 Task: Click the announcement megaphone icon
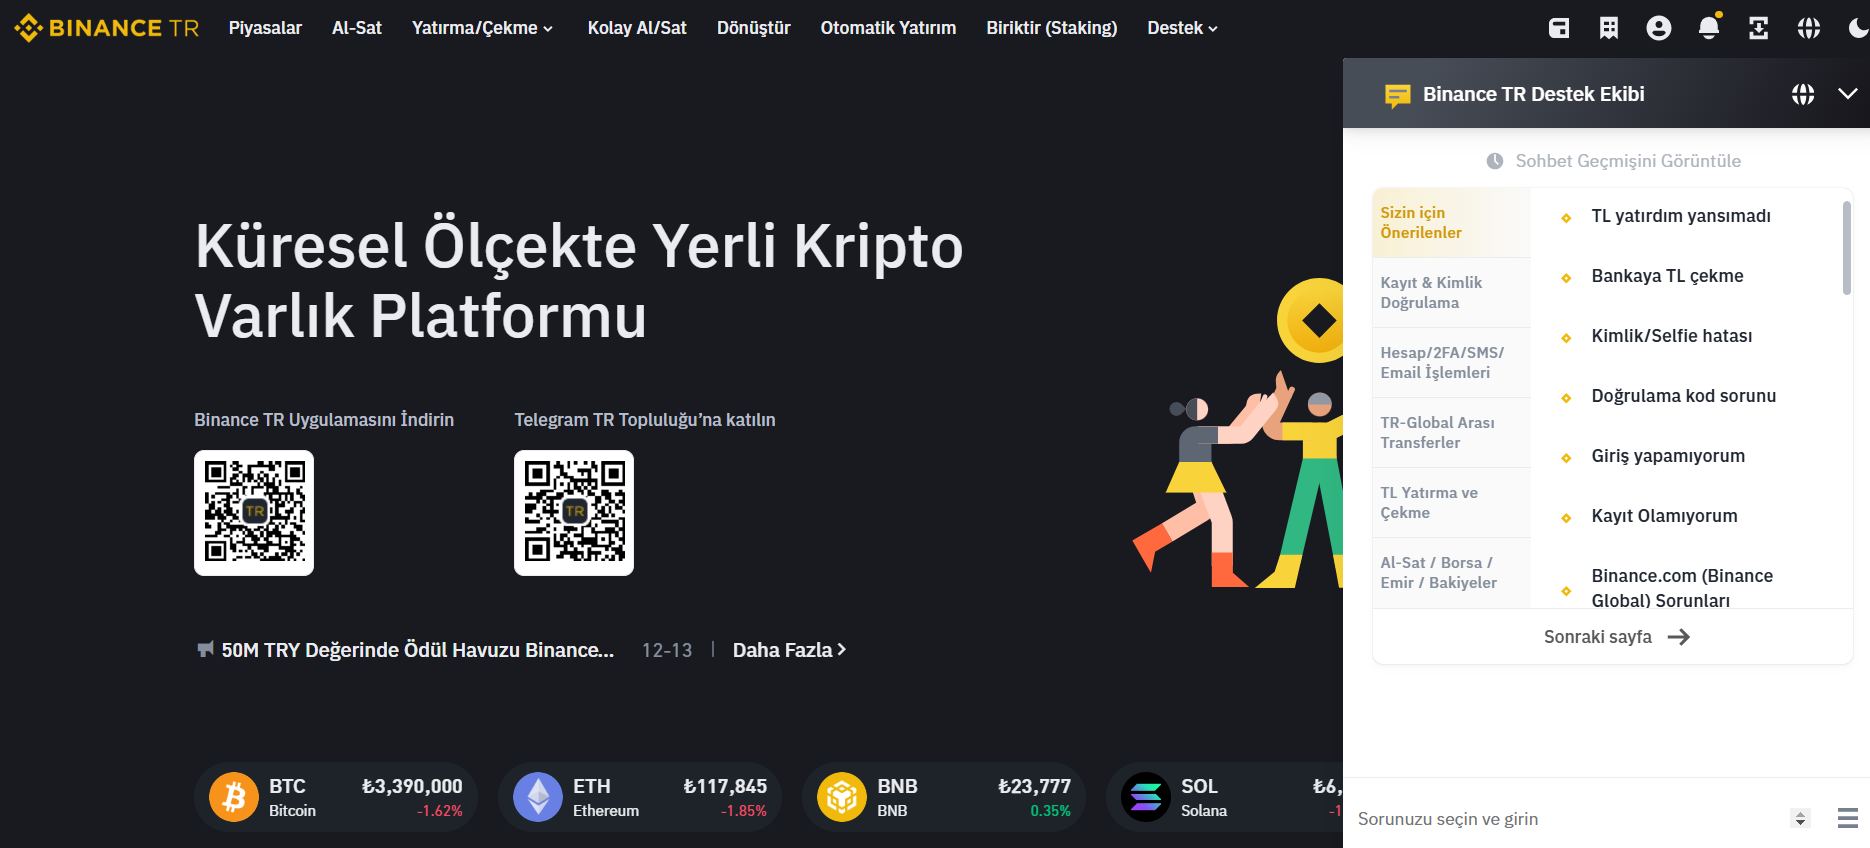point(205,650)
